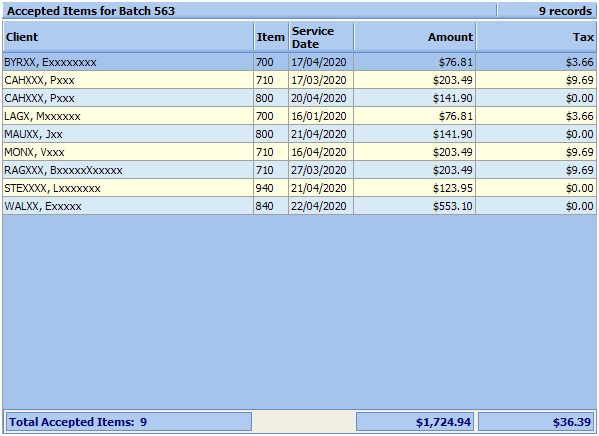The height and width of the screenshot is (436, 599).
Task: Click service date 27/03/2020 for RAGXXX
Action: [x=321, y=170]
